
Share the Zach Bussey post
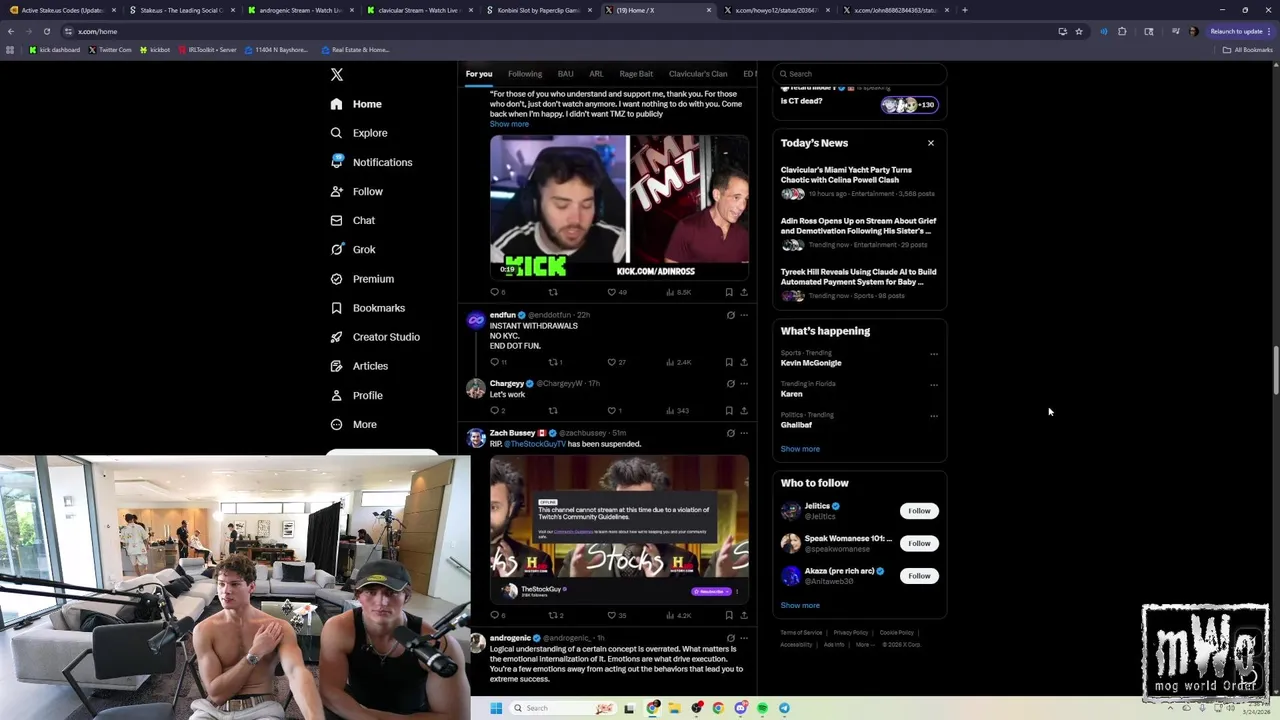click(744, 616)
